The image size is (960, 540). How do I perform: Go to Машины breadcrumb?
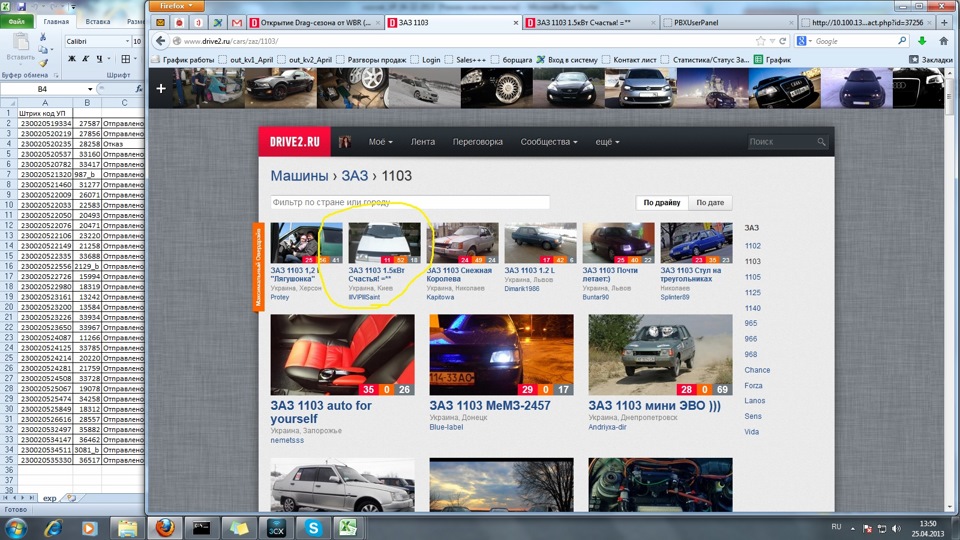pyautogui.click(x=299, y=176)
